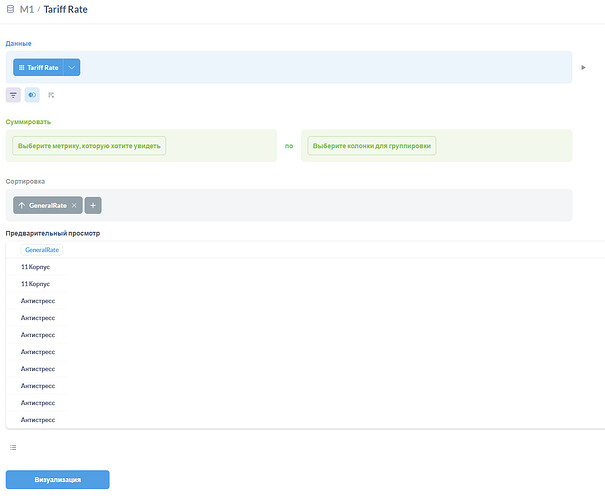605x500 pixels.
Task: Click the GeneralRate column header in preview
Action: 42,249
